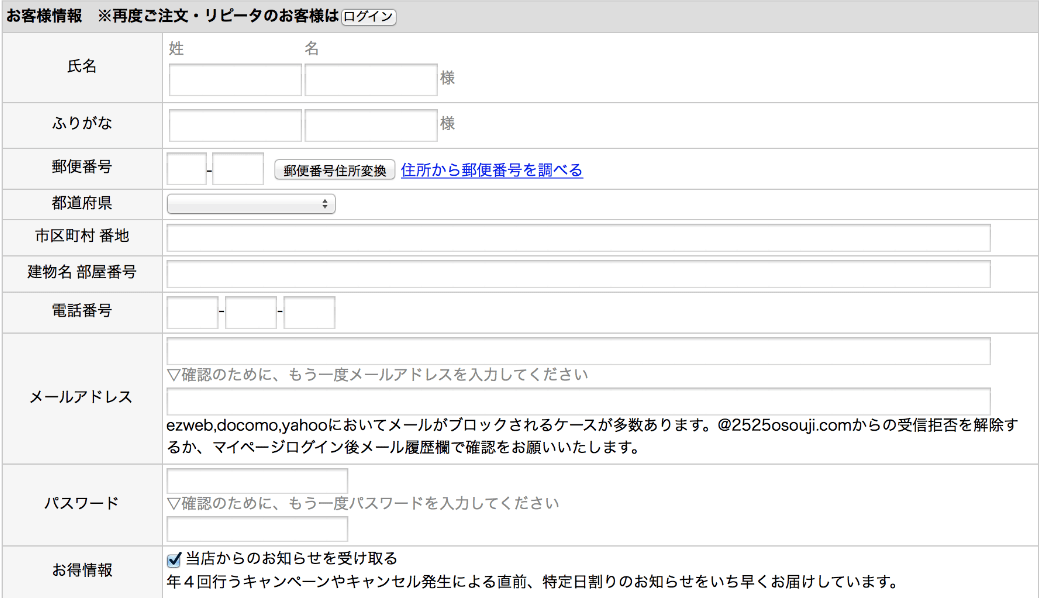Screen dimensions: 1040x600
Task: Click the 名 first name field
Action: pyautogui.click(x=370, y=79)
